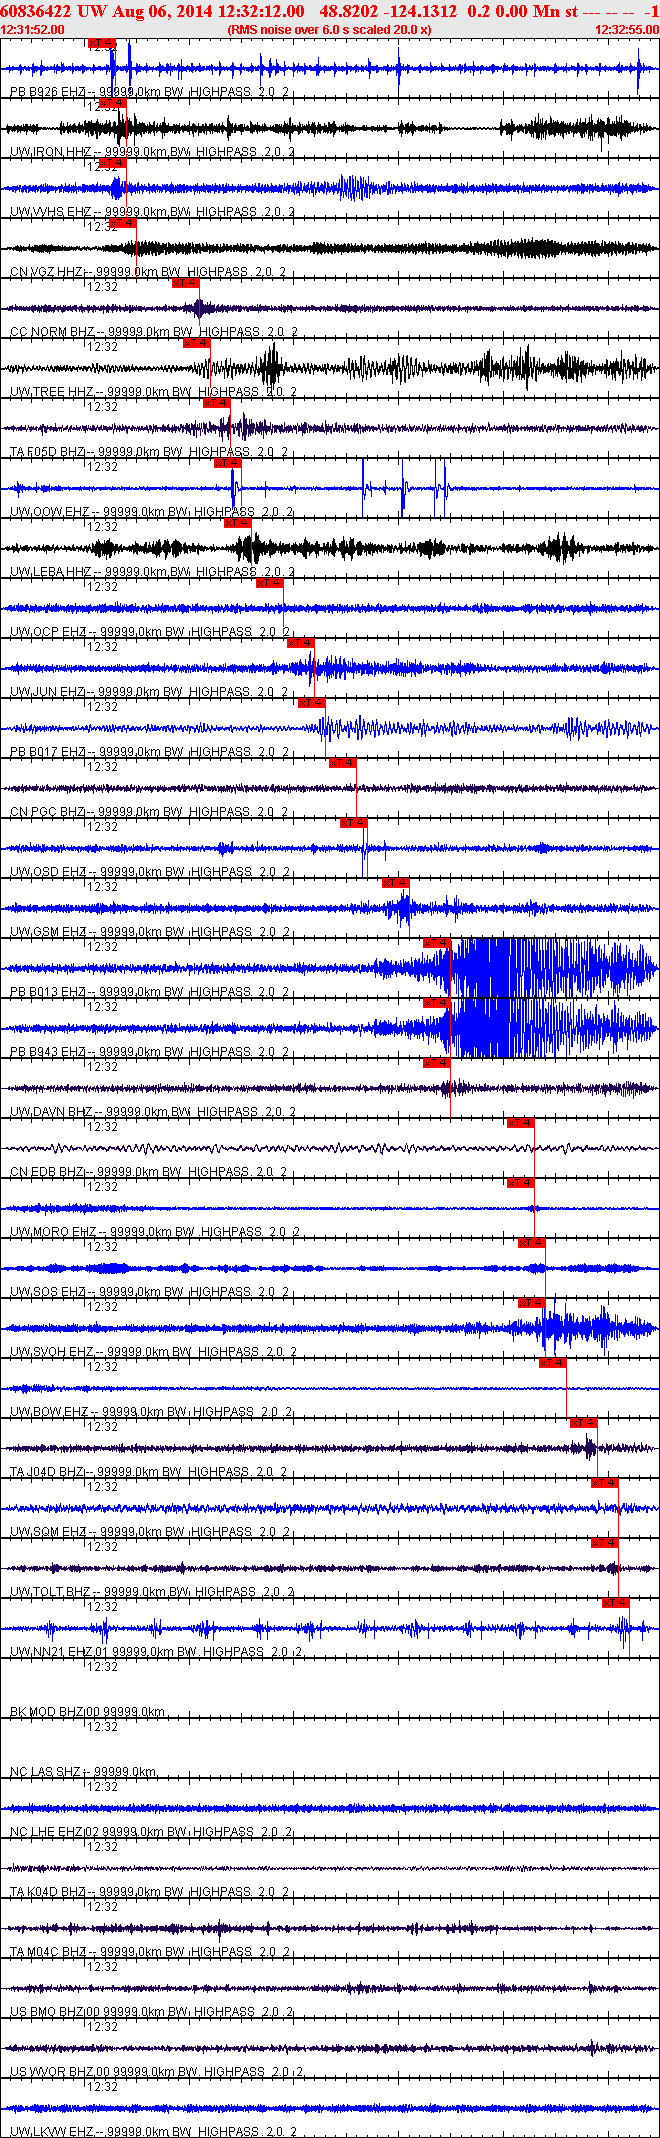Select the UW OOW EHZ station label
The width and height of the screenshot is (660, 2138).
[50, 511]
